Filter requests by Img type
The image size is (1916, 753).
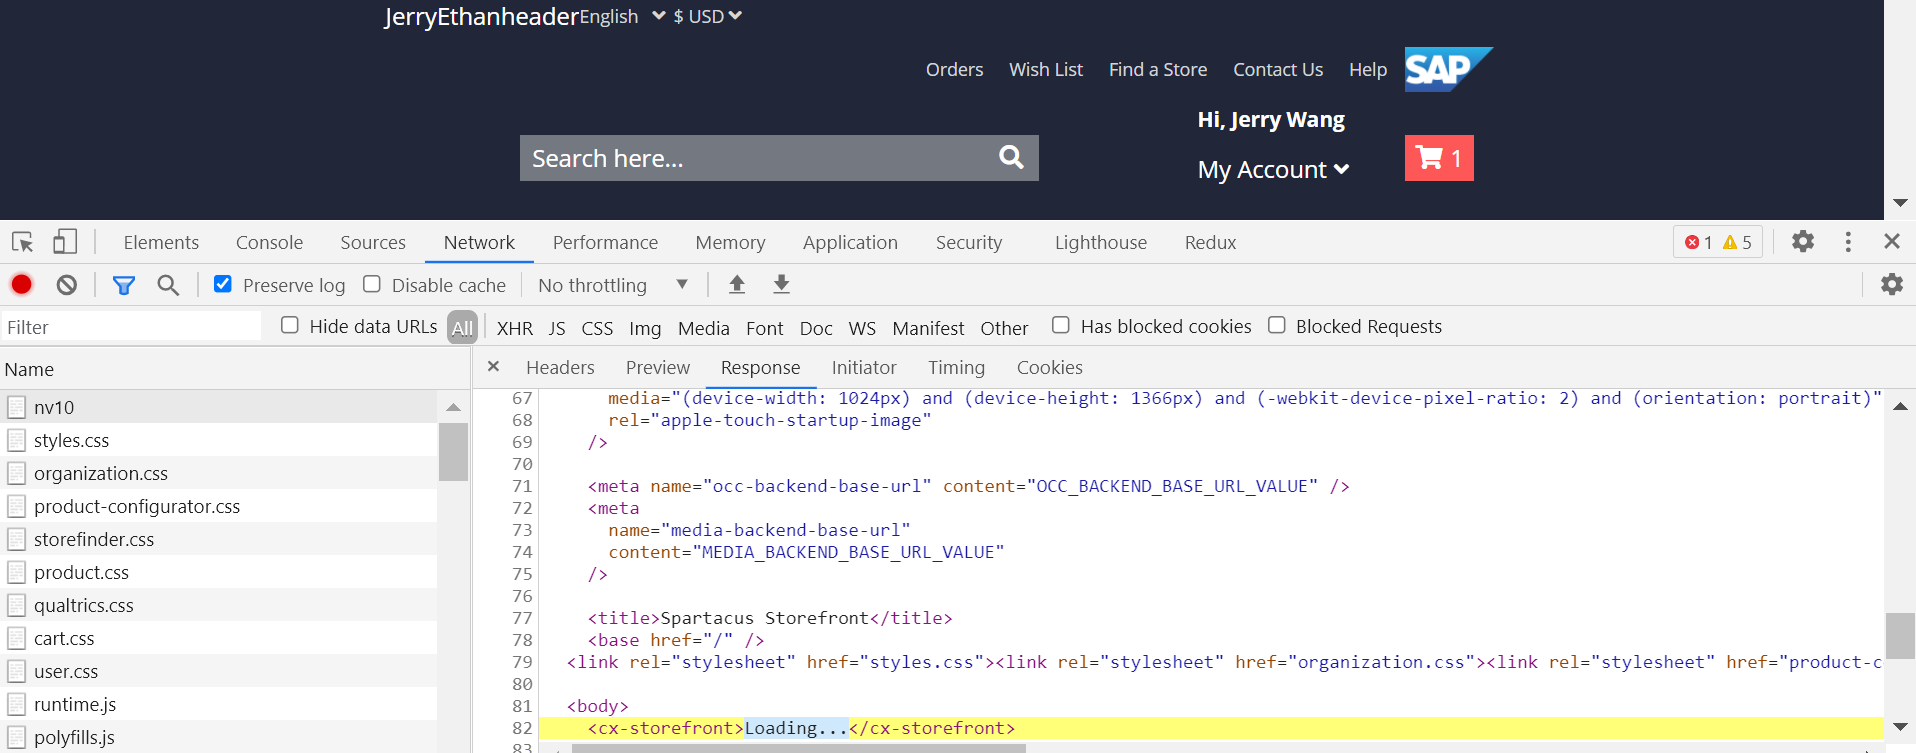[645, 328]
